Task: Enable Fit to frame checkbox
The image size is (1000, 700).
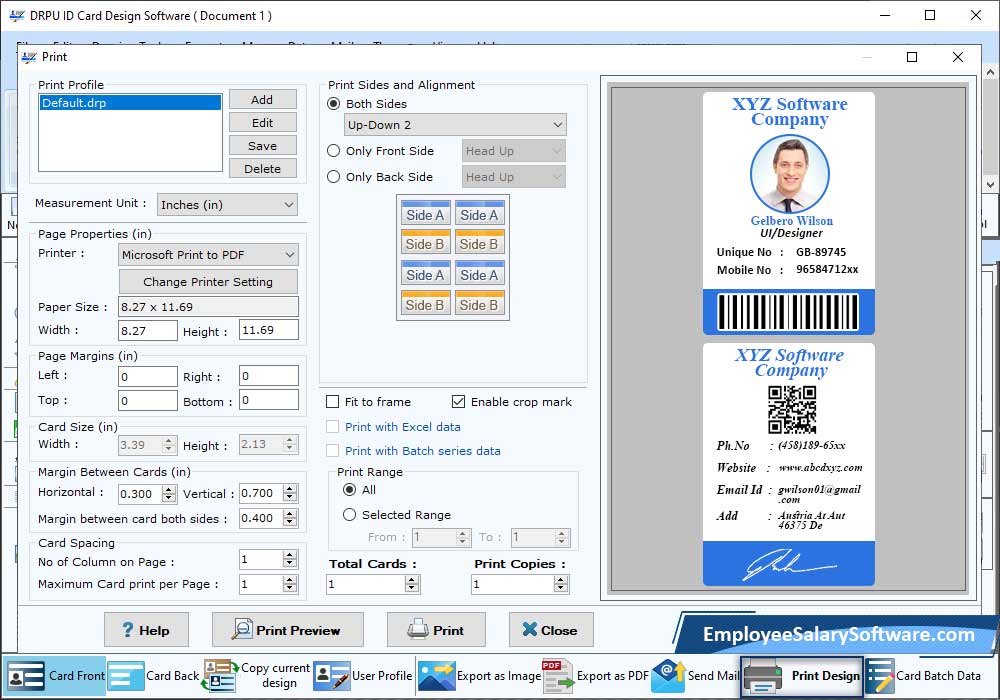Action: [x=332, y=402]
